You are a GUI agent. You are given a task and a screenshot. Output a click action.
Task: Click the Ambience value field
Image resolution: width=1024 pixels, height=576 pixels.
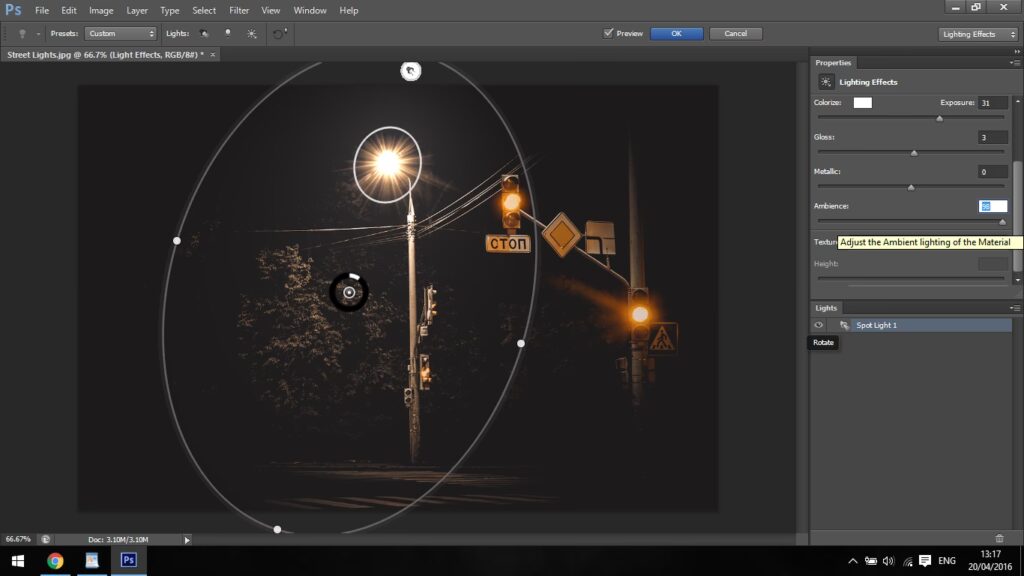tap(992, 206)
